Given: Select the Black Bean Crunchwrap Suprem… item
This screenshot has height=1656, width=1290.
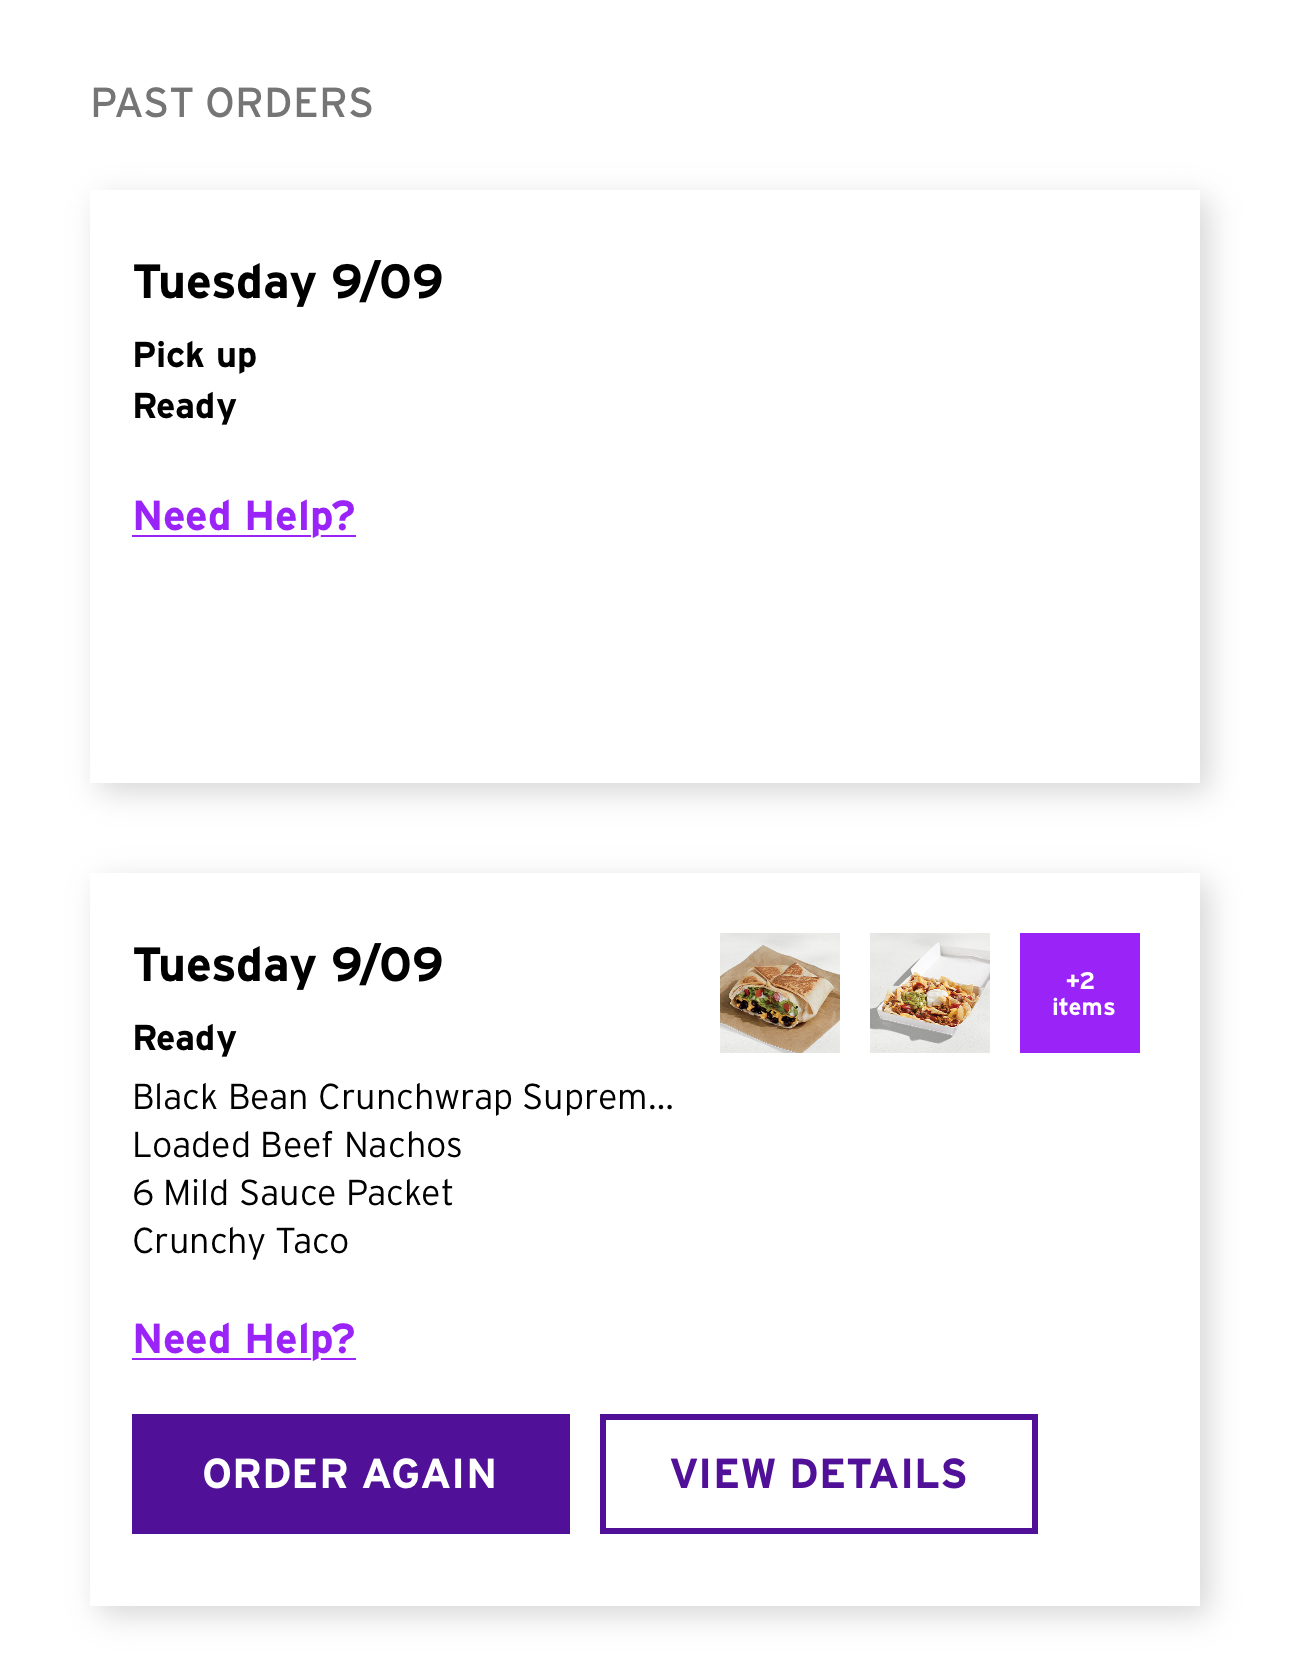Looking at the screenshot, I should coord(403,1097).
